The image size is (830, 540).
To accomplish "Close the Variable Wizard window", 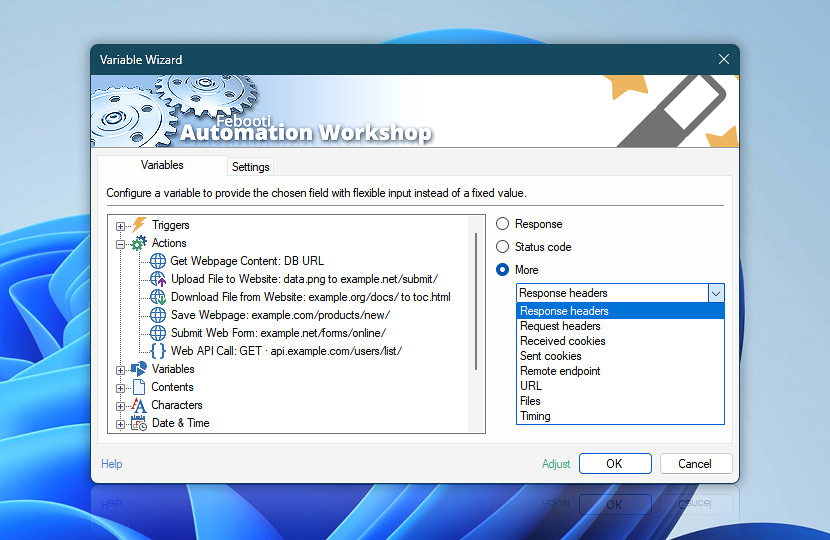I will [x=724, y=59].
